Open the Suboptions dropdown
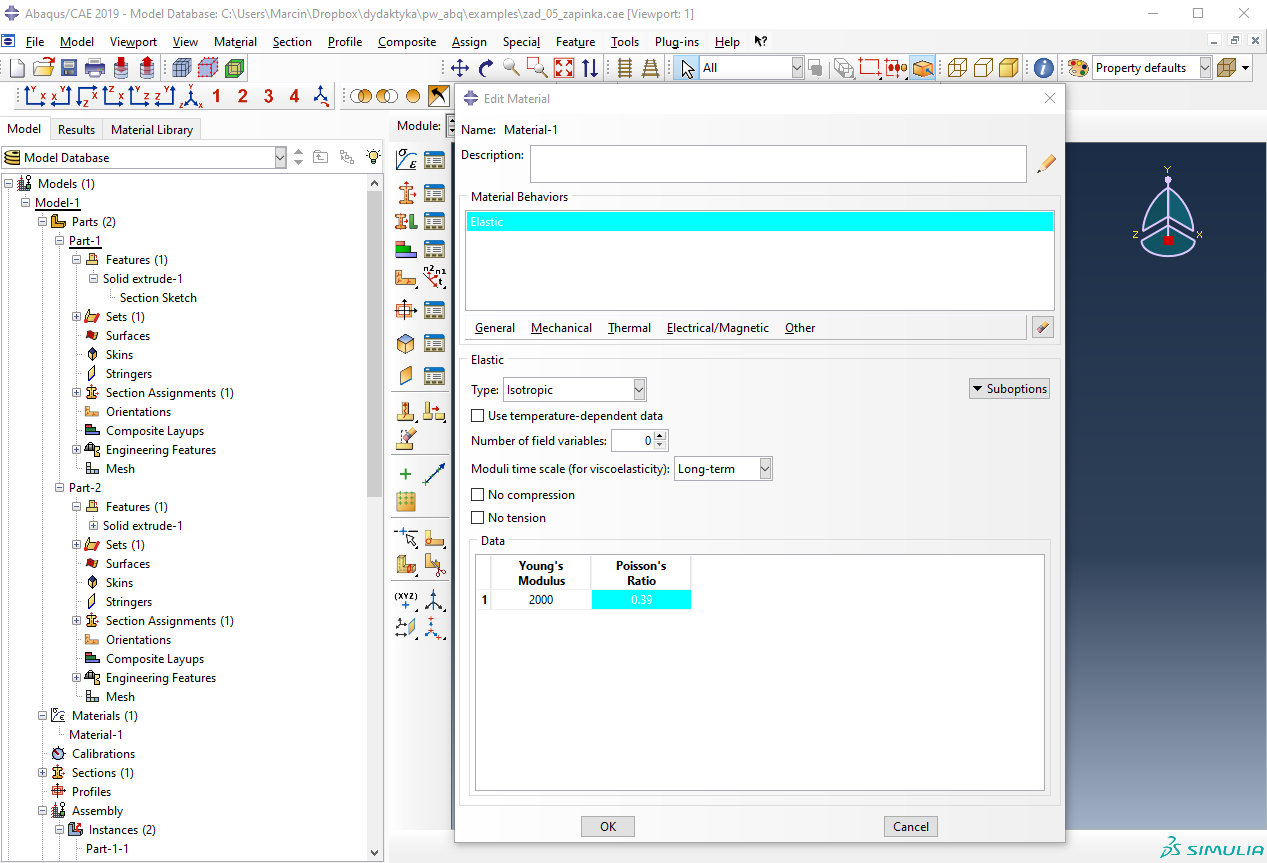This screenshot has width=1267, height=863. click(1009, 389)
